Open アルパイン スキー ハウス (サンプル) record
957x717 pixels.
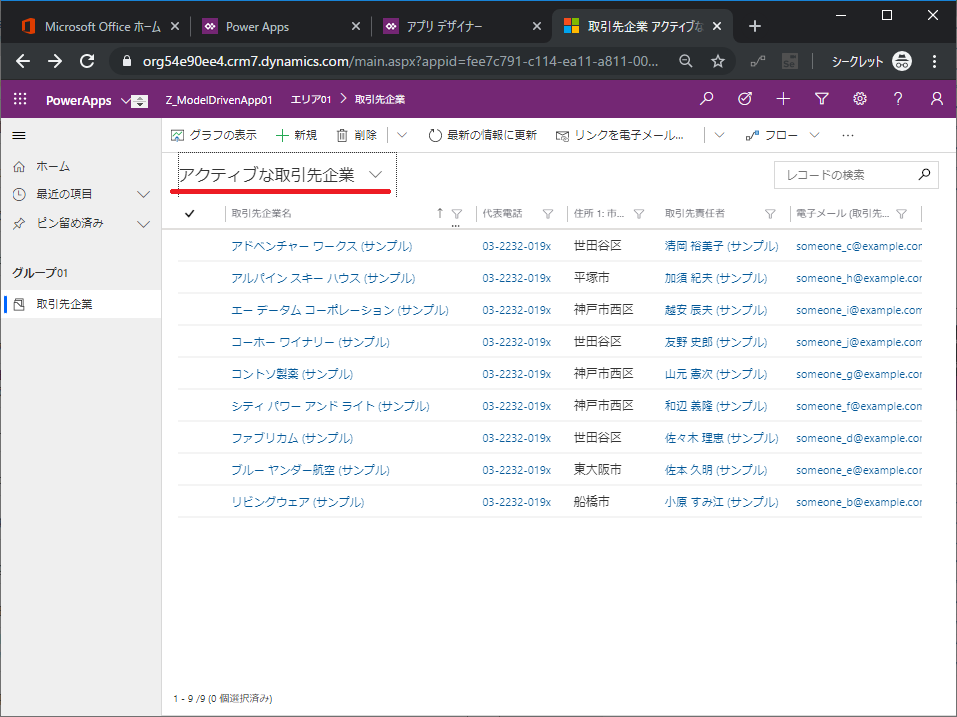coord(323,278)
